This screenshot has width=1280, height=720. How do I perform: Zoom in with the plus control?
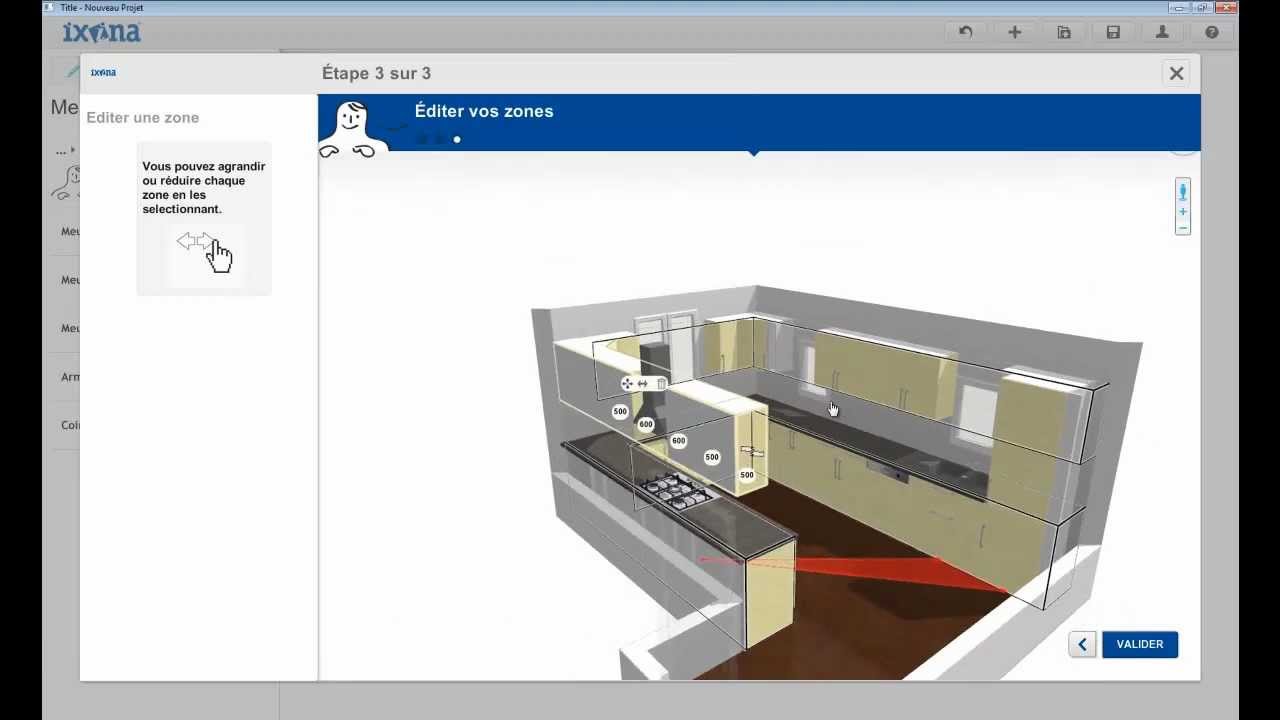pyautogui.click(x=1183, y=212)
